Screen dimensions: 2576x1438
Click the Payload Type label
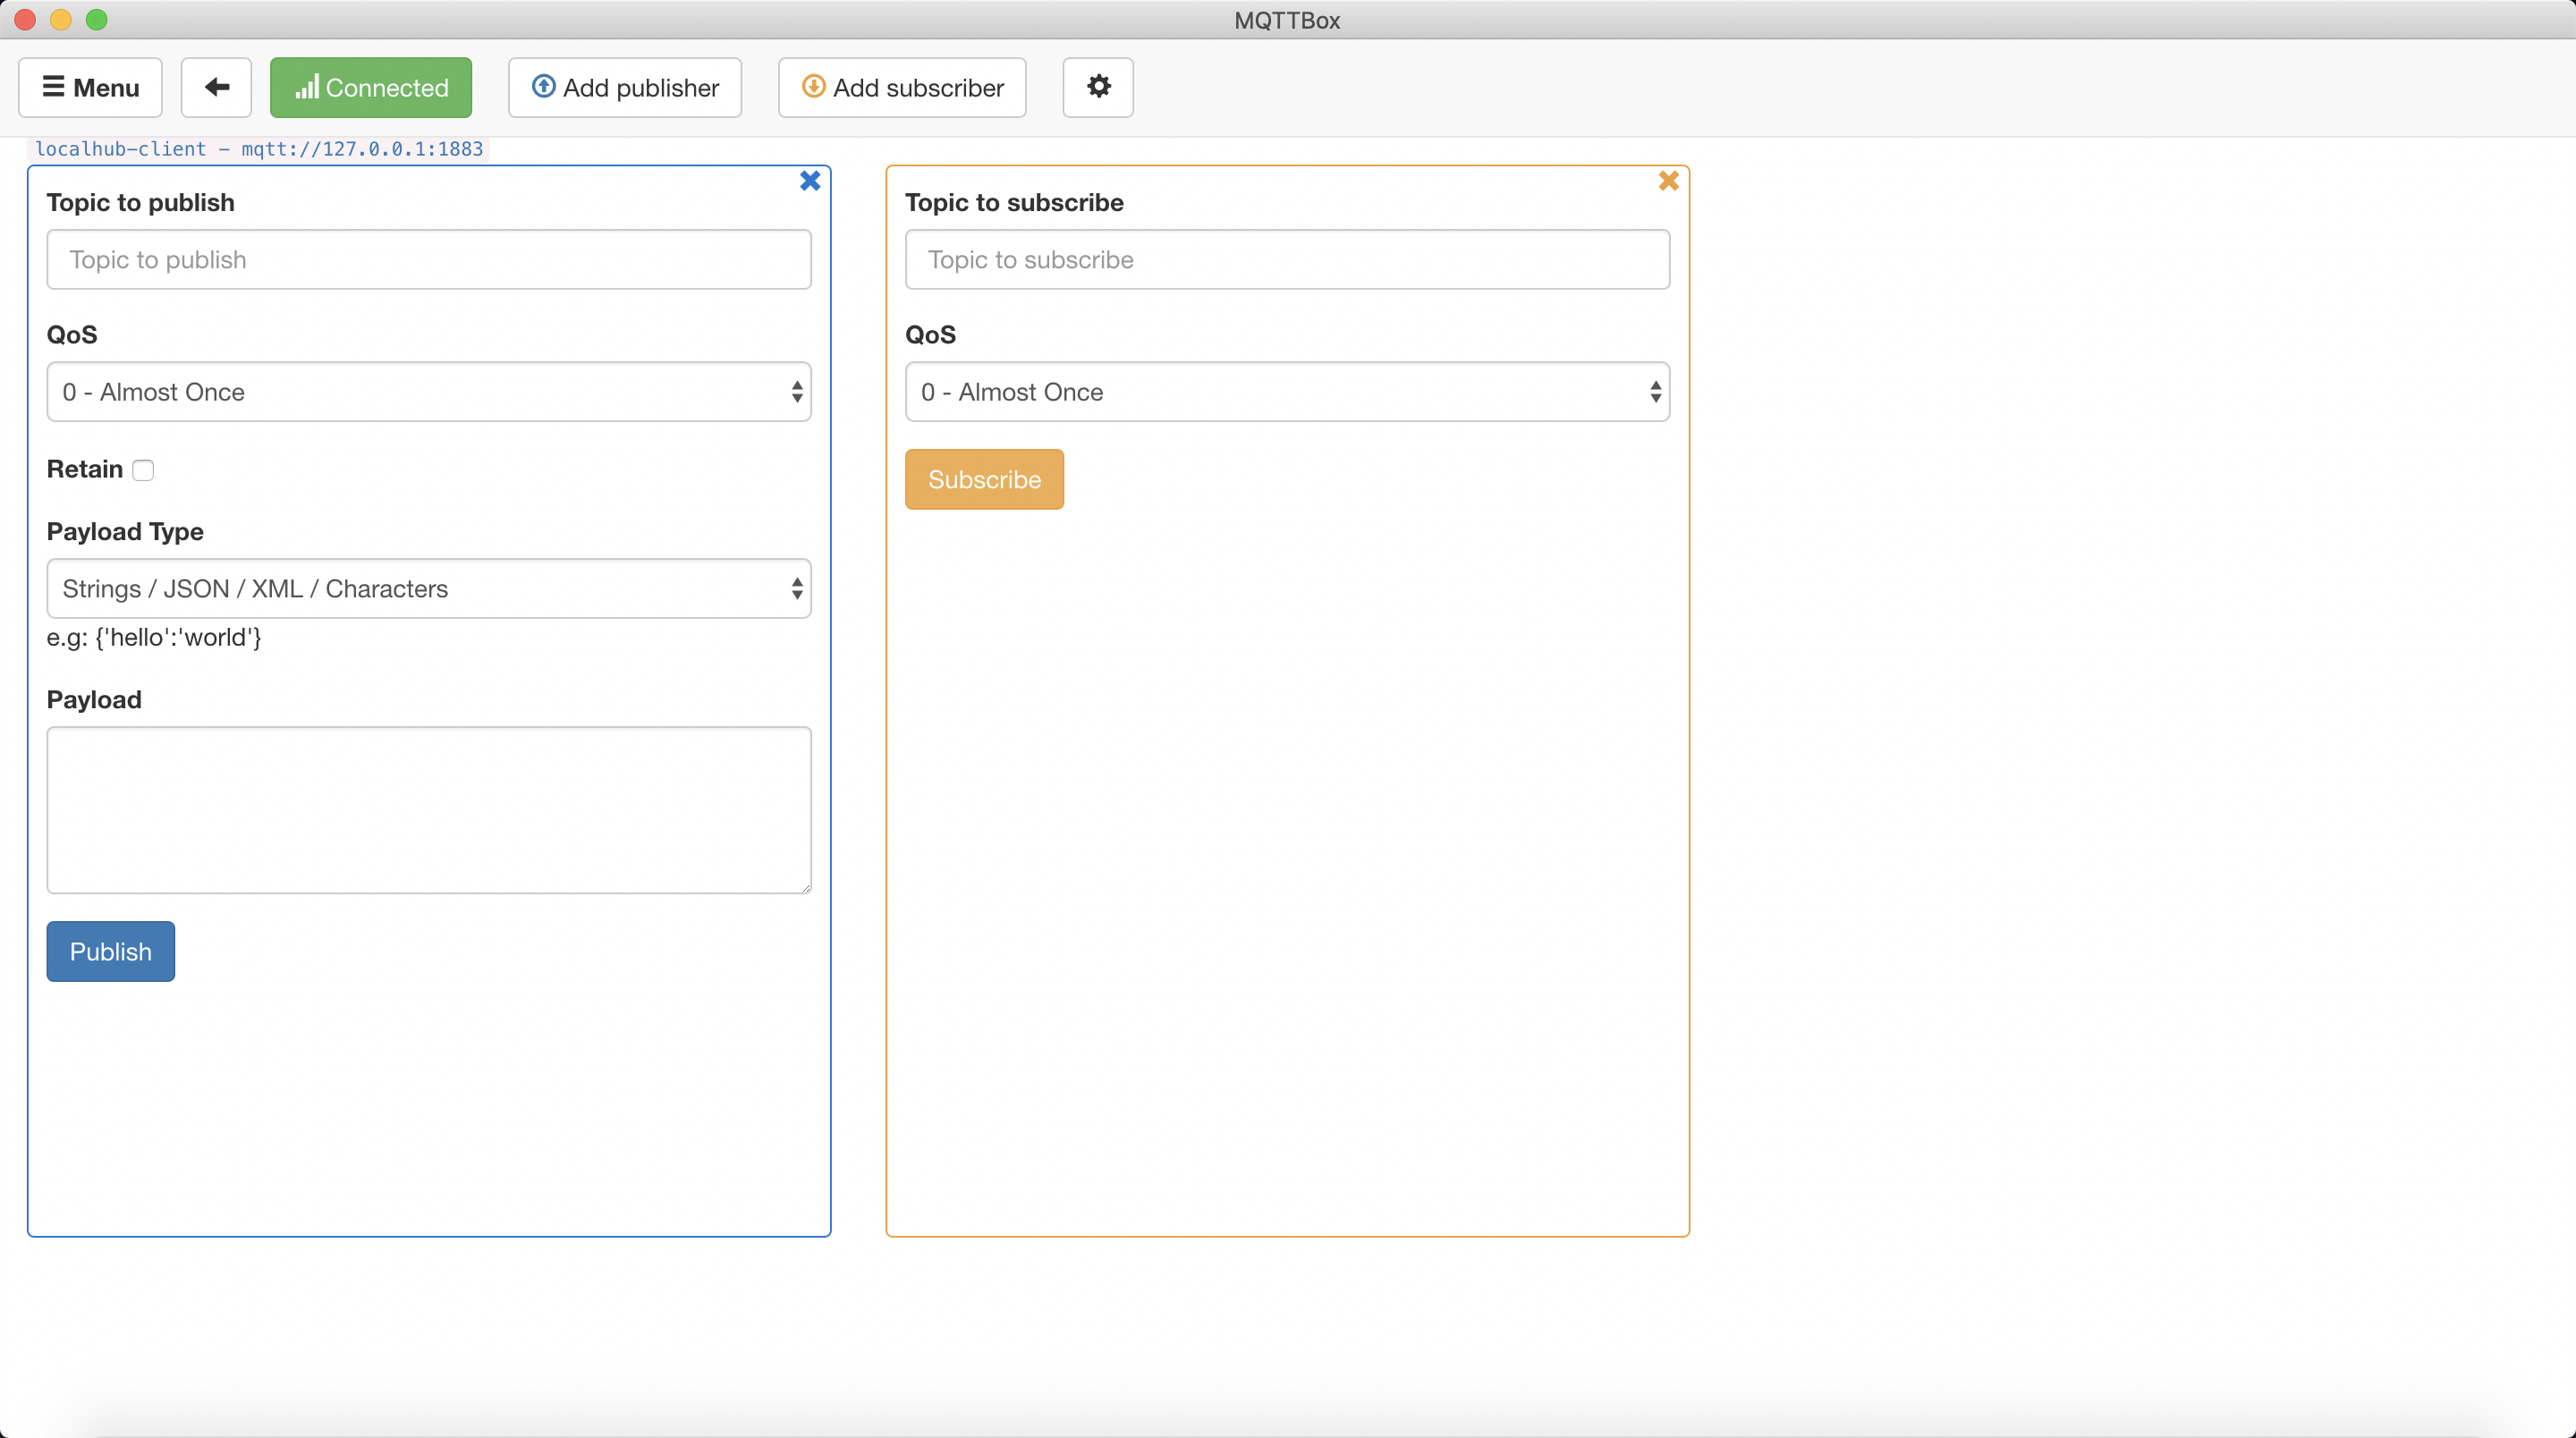(x=125, y=532)
